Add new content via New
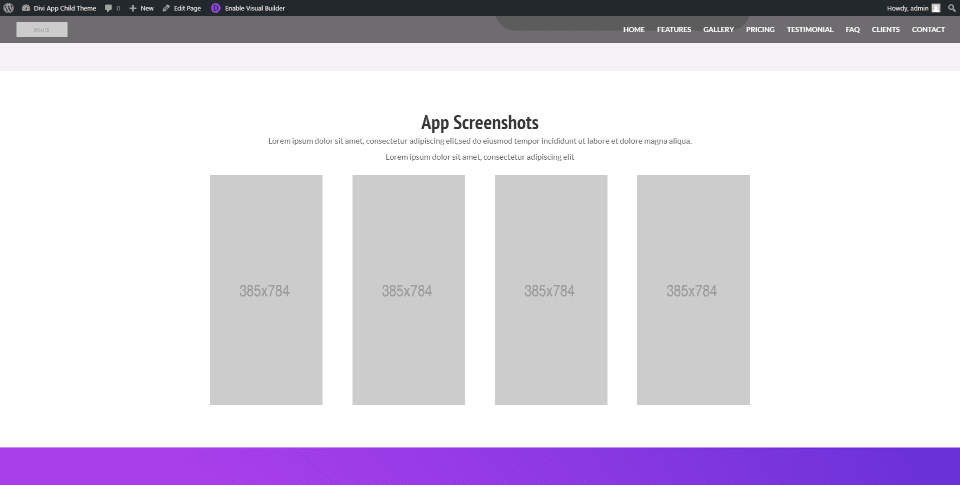 click(141, 8)
